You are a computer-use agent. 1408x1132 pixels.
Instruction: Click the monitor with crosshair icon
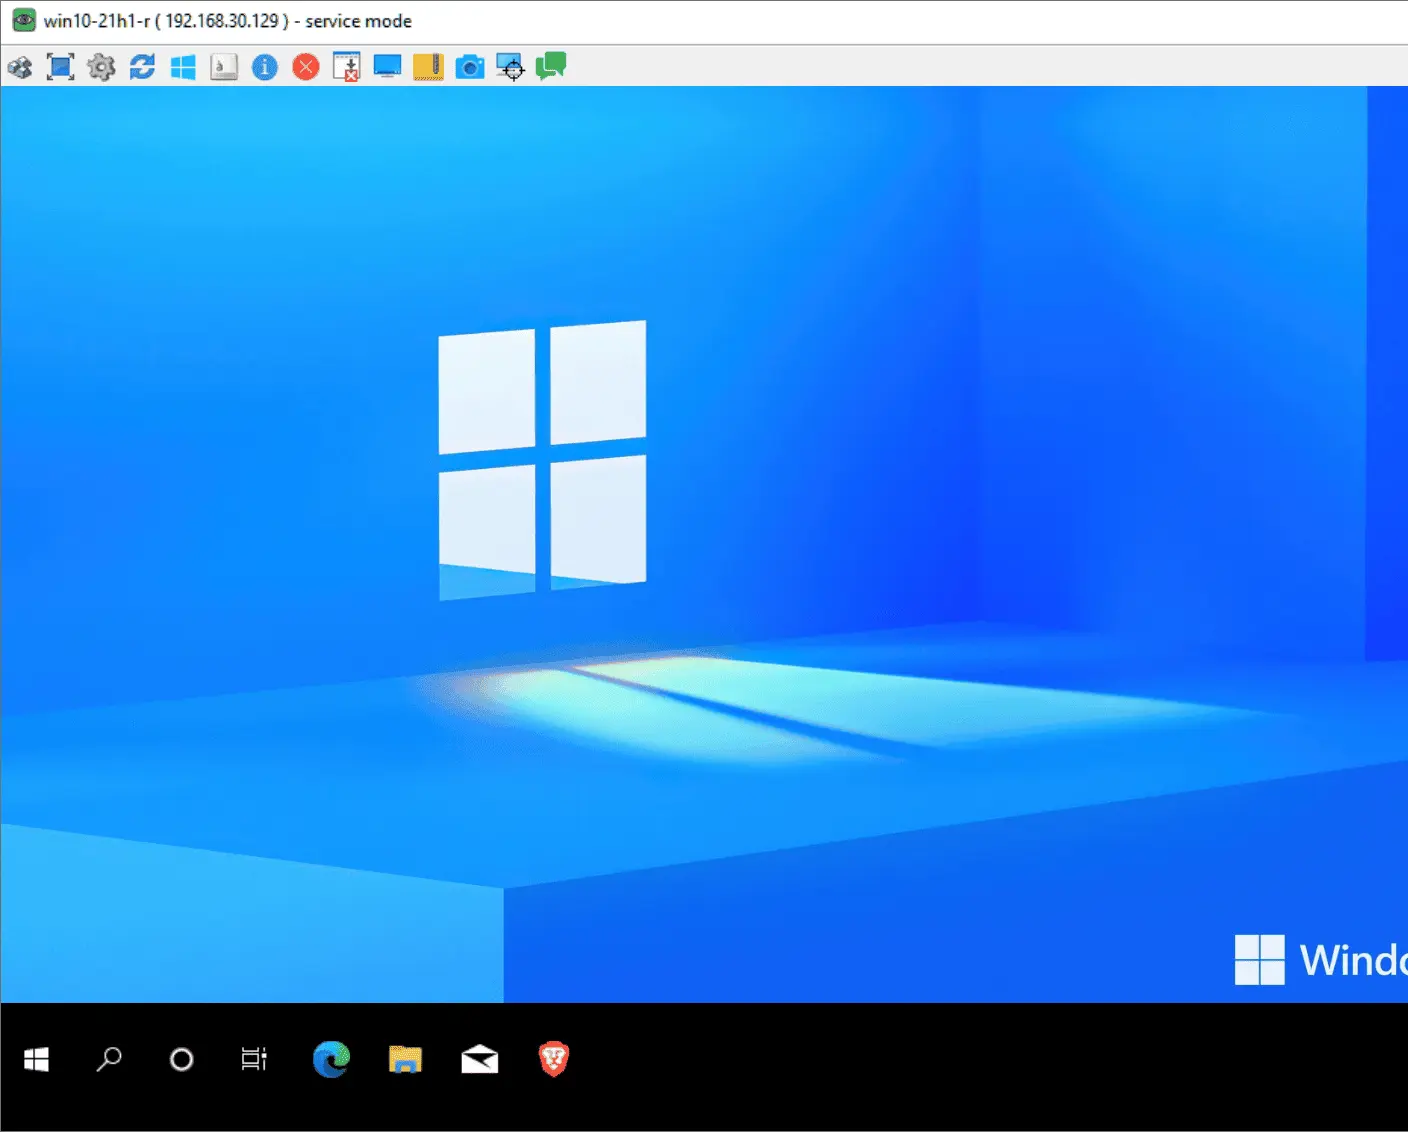(510, 67)
